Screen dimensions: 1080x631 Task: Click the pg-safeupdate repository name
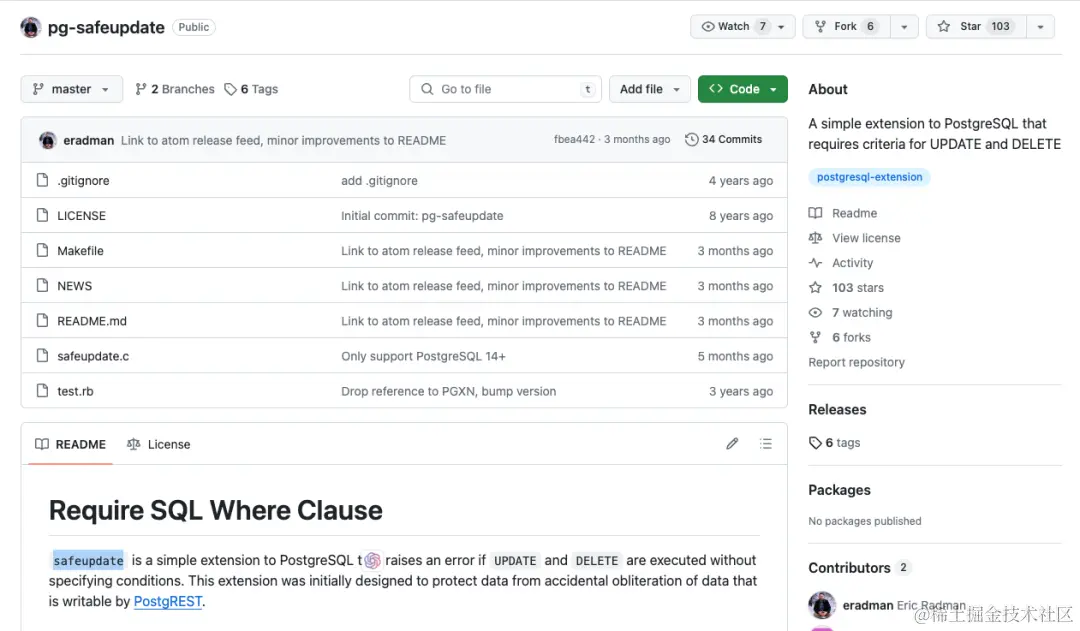106,28
